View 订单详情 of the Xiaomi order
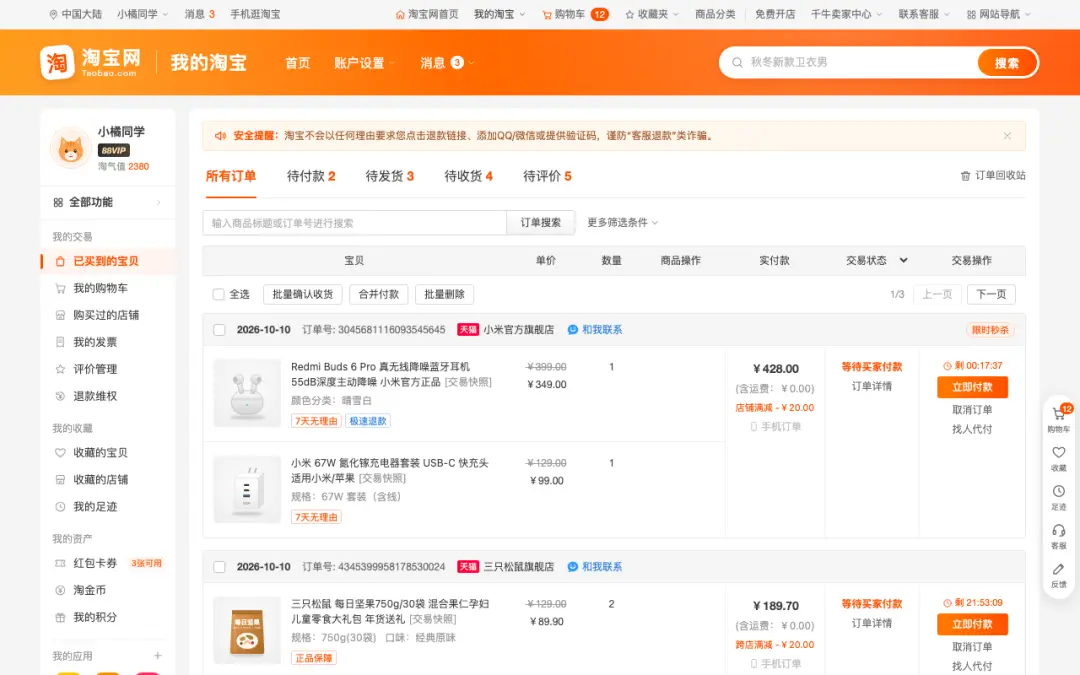 click(871, 386)
